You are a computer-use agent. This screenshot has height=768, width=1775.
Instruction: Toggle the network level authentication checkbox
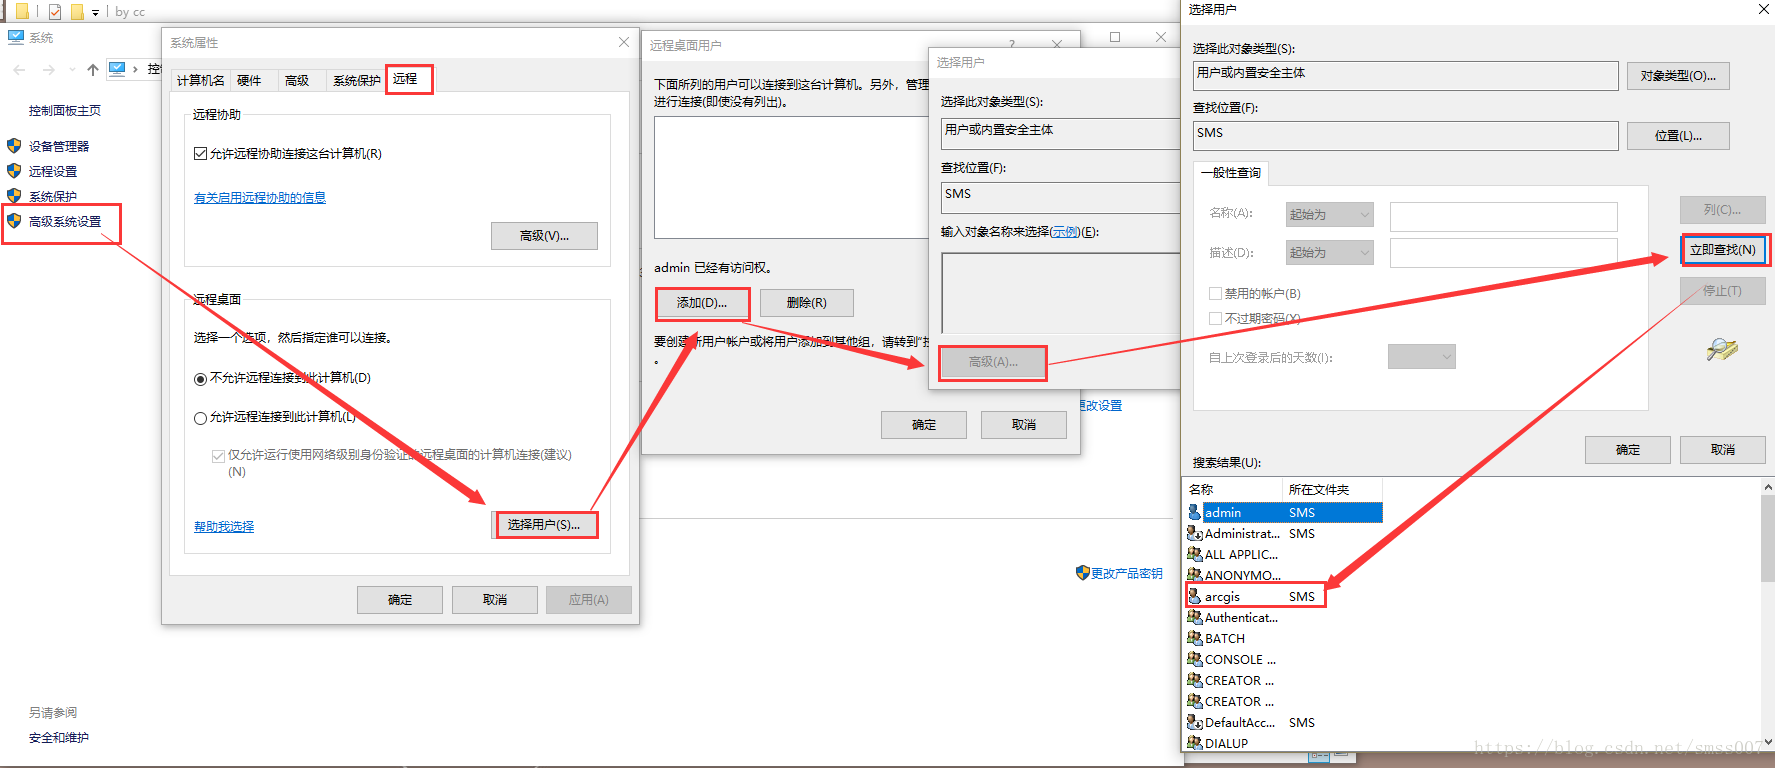[x=218, y=455]
